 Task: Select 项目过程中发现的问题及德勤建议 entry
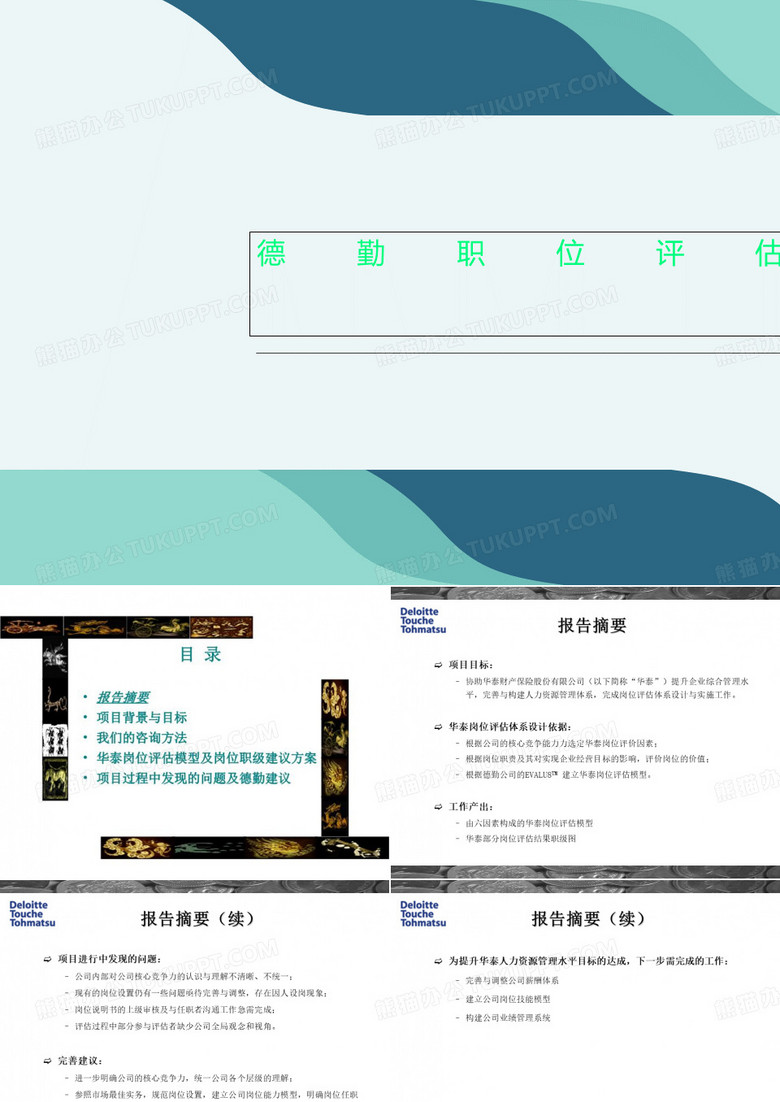coord(193,779)
